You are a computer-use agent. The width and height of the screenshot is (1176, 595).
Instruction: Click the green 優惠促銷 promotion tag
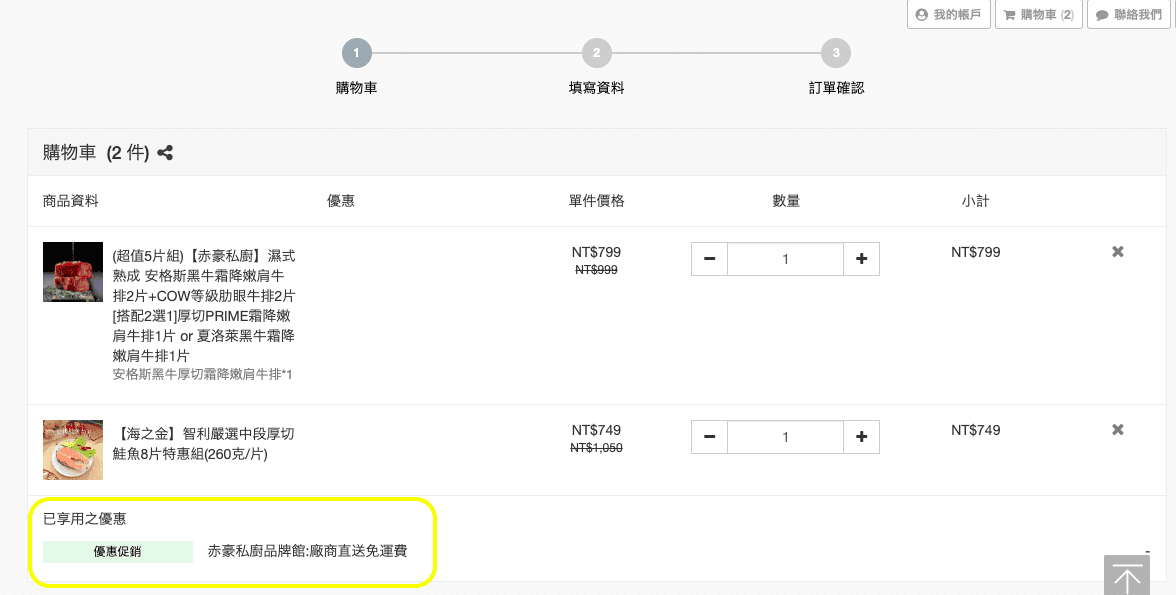tap(118, 552)
